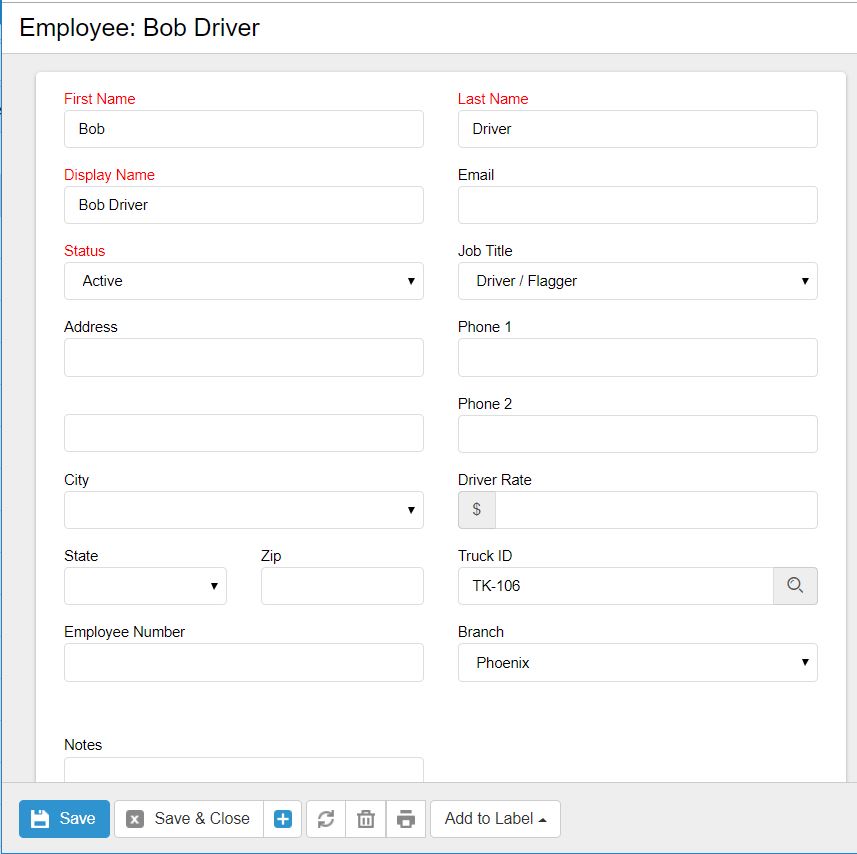This screenshot has width=857, height=854.
Task: Expand the State dropdown
Action: [145, 586]
